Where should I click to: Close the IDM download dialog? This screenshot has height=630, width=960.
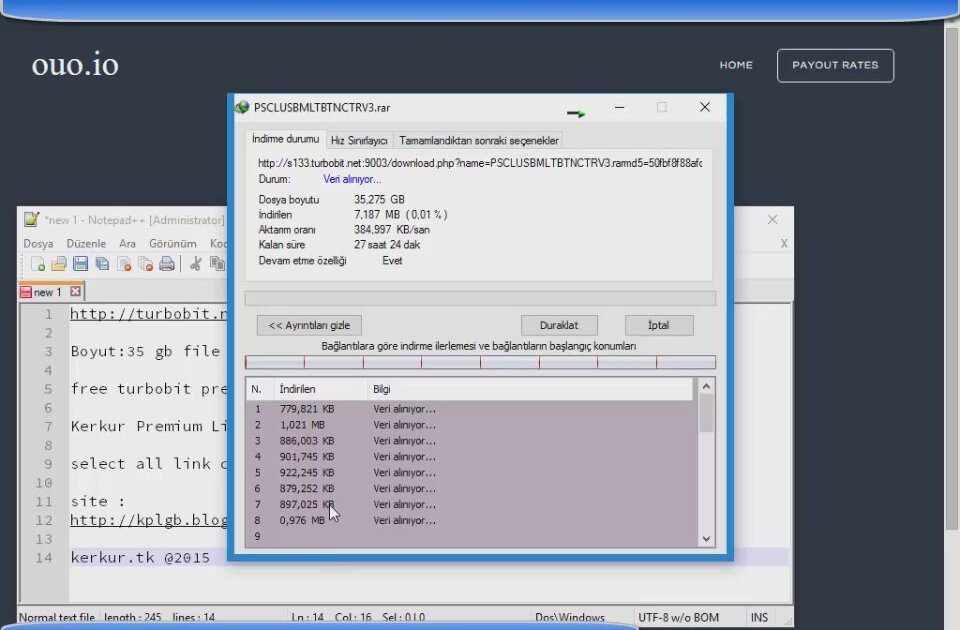click(705, 107)
